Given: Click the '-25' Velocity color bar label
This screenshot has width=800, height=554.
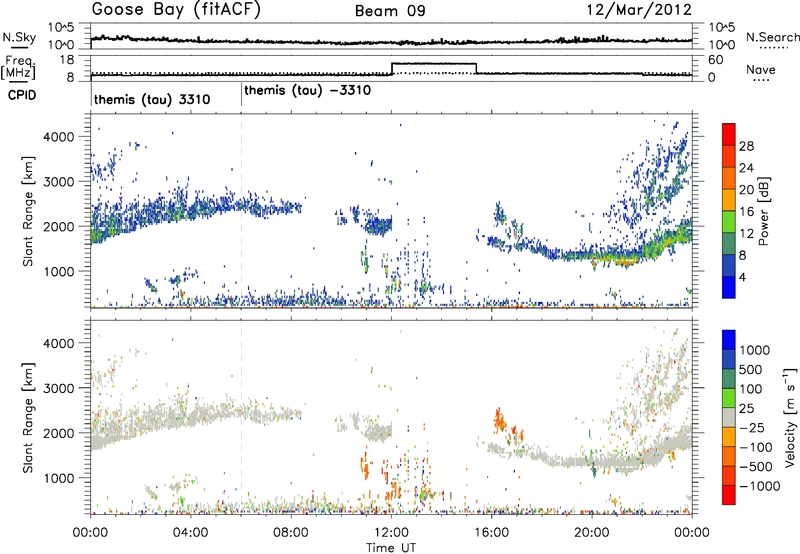Looking at the screenshot, I should point(752,427).
